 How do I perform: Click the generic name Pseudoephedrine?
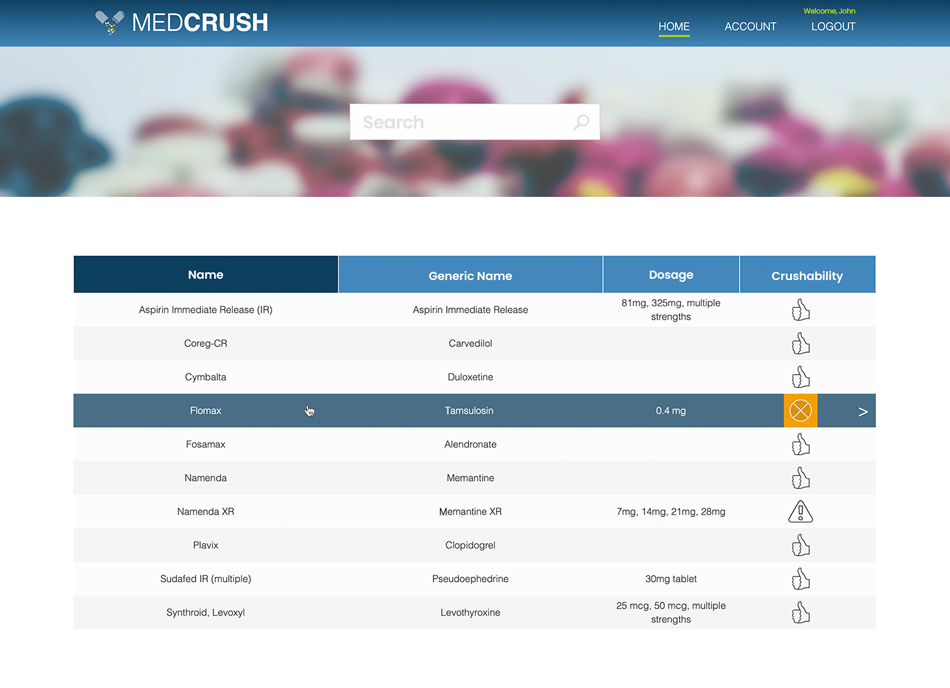click(470, 578)
